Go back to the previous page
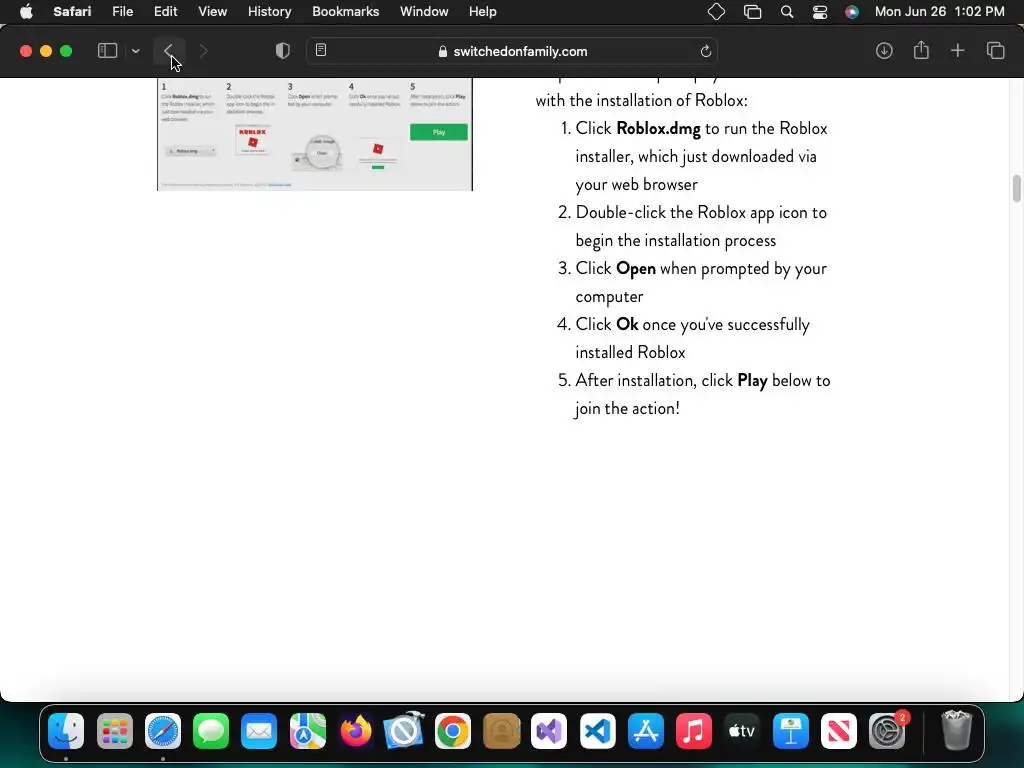This screenshot has height=768, width=1024. coord(169,51)
